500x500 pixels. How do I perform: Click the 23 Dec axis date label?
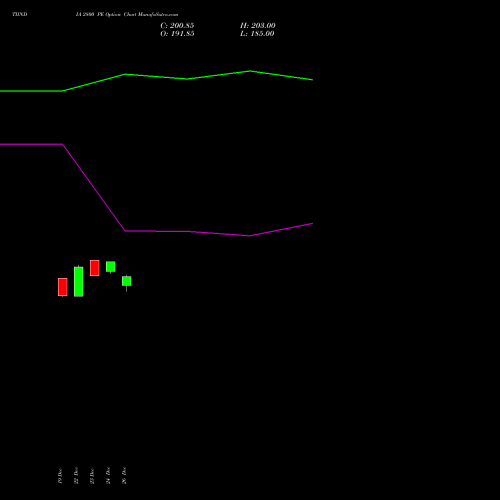pos(92,476)
